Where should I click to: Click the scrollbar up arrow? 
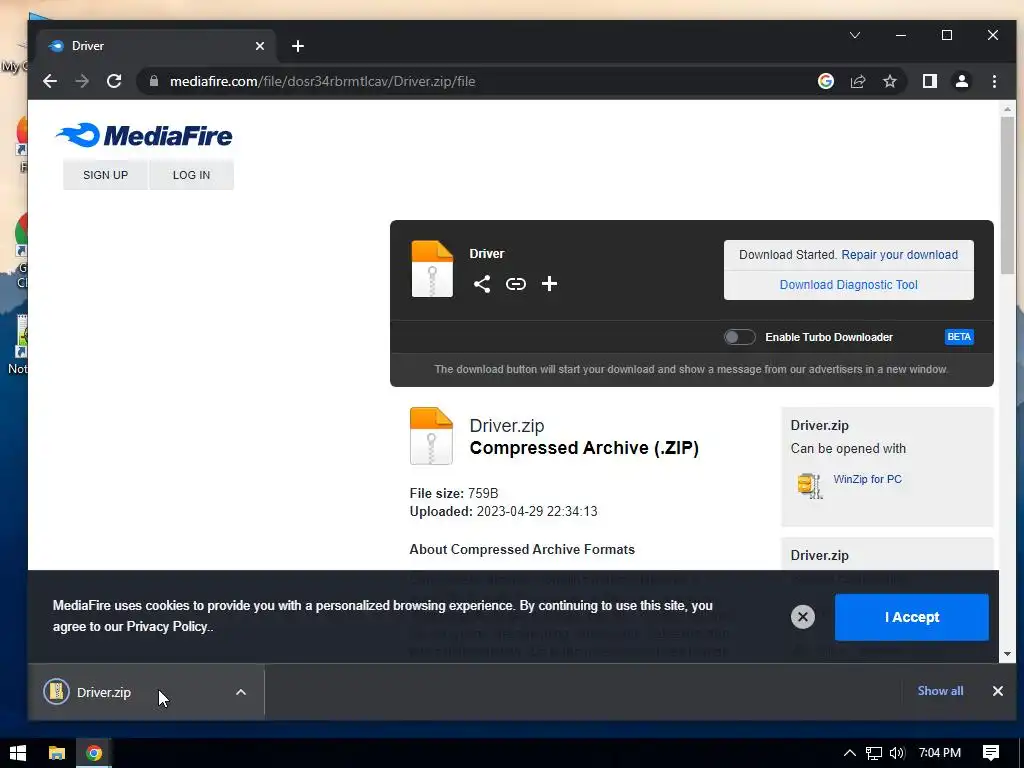coord(1007,110)
